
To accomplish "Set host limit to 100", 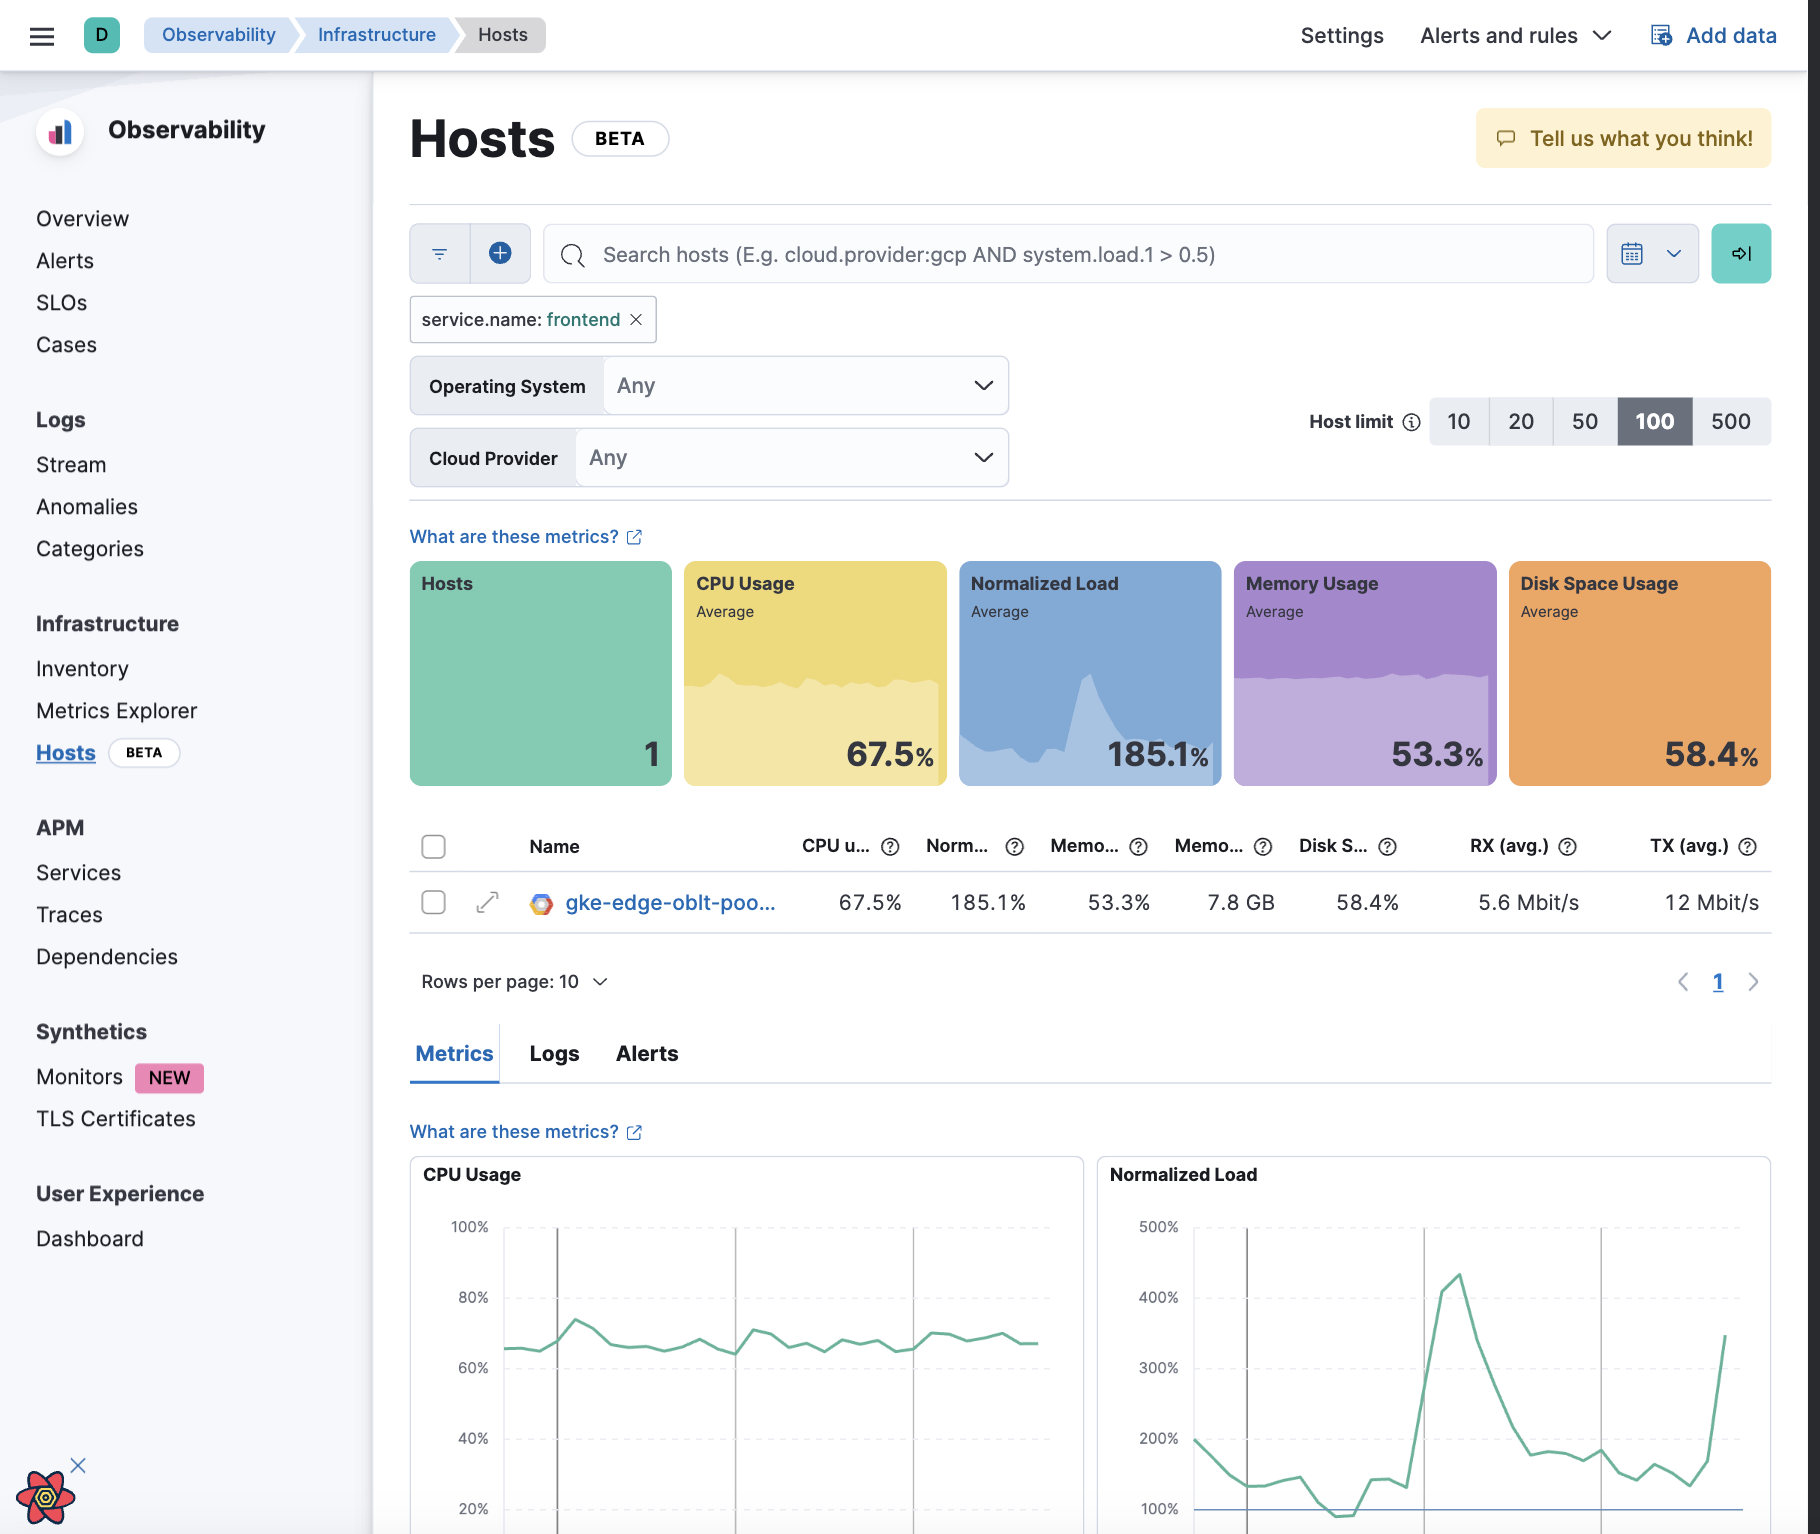I will pos(1655,422).
